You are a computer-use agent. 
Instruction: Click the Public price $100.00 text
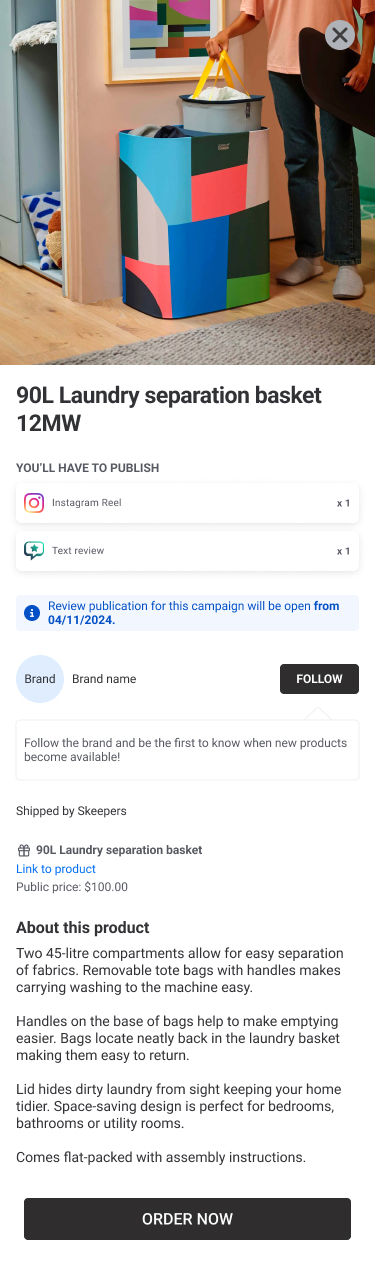click(72, 887)
